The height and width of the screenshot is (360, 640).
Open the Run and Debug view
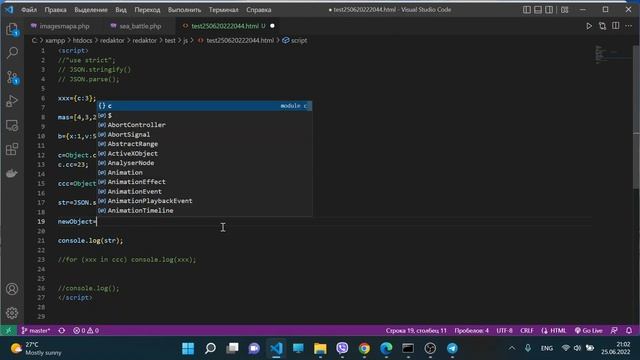12,101
